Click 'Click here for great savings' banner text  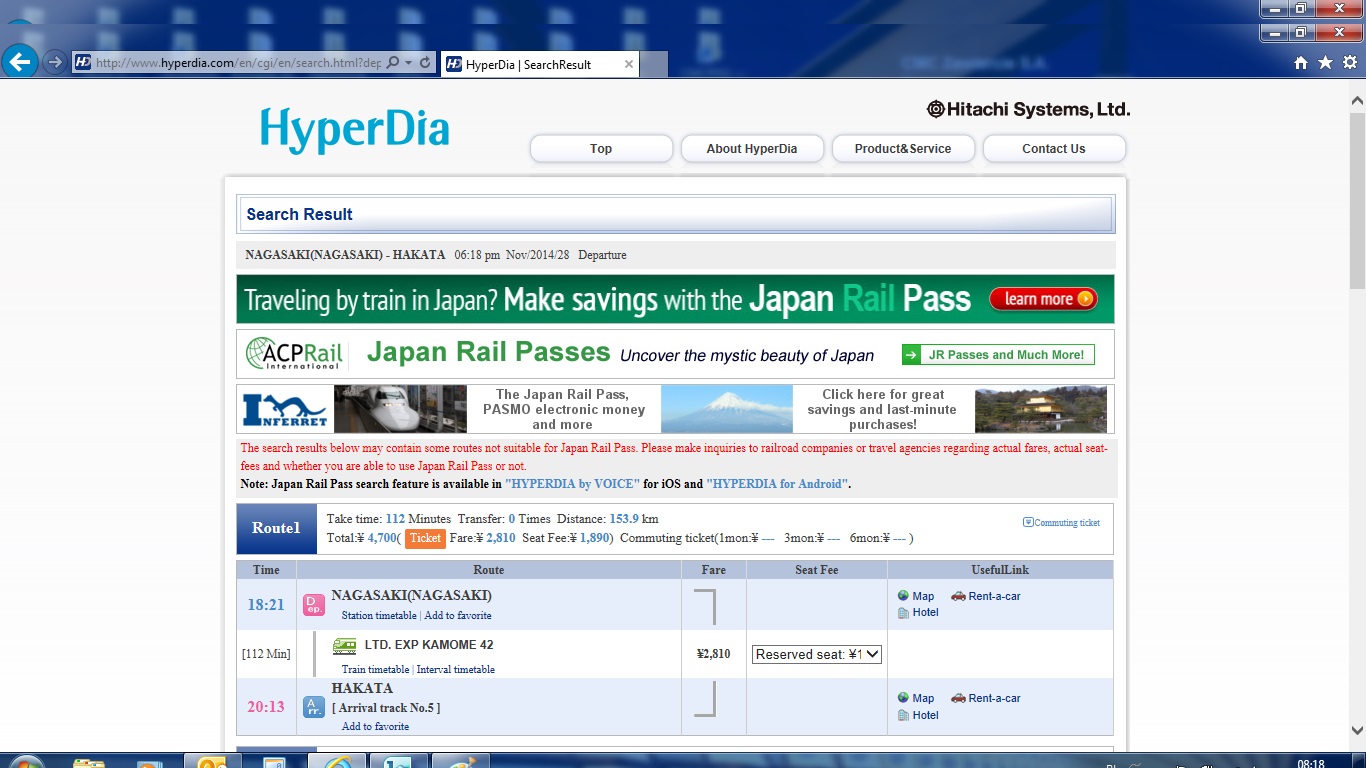[x=883, y=409]
